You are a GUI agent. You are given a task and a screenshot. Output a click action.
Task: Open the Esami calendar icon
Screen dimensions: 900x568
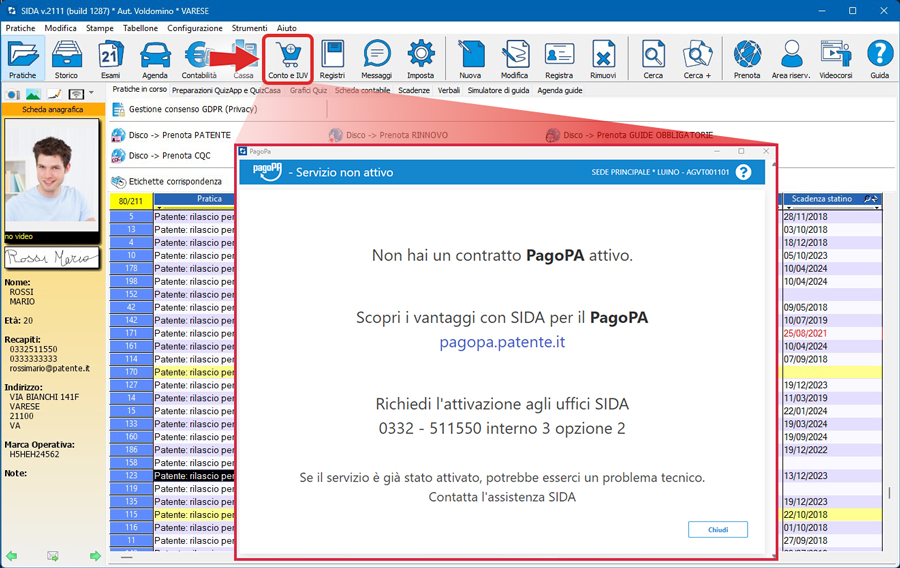tap(111, 59)
